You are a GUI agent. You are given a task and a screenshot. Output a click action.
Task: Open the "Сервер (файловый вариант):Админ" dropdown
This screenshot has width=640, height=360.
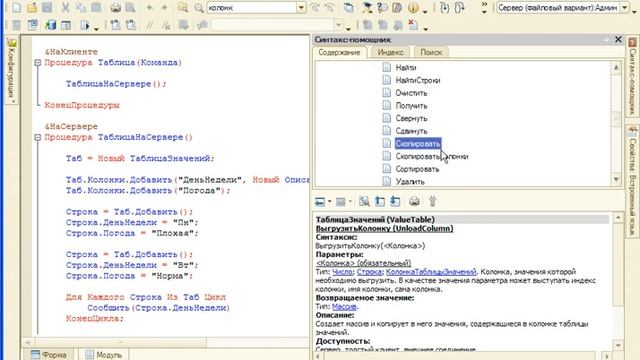(625, 7)
